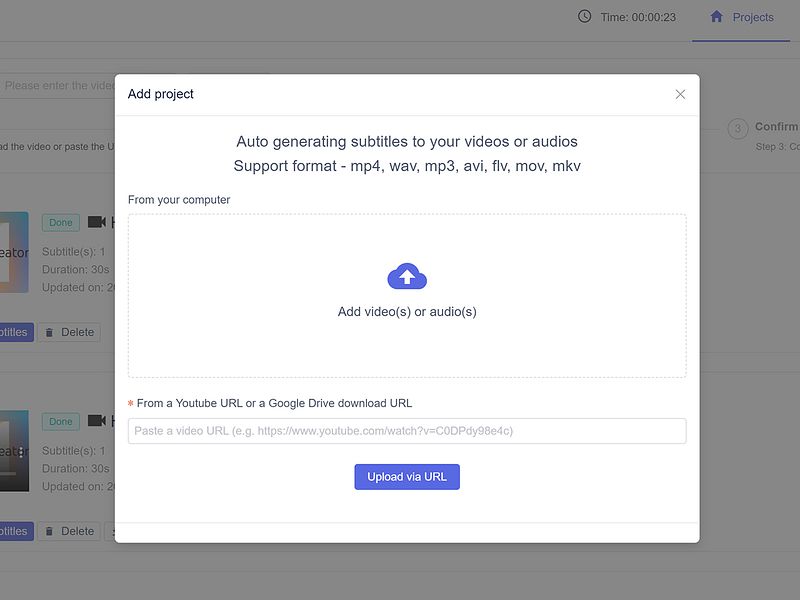Delete the second project
This screenshot has width=800, height=600.
coord(68,531)
